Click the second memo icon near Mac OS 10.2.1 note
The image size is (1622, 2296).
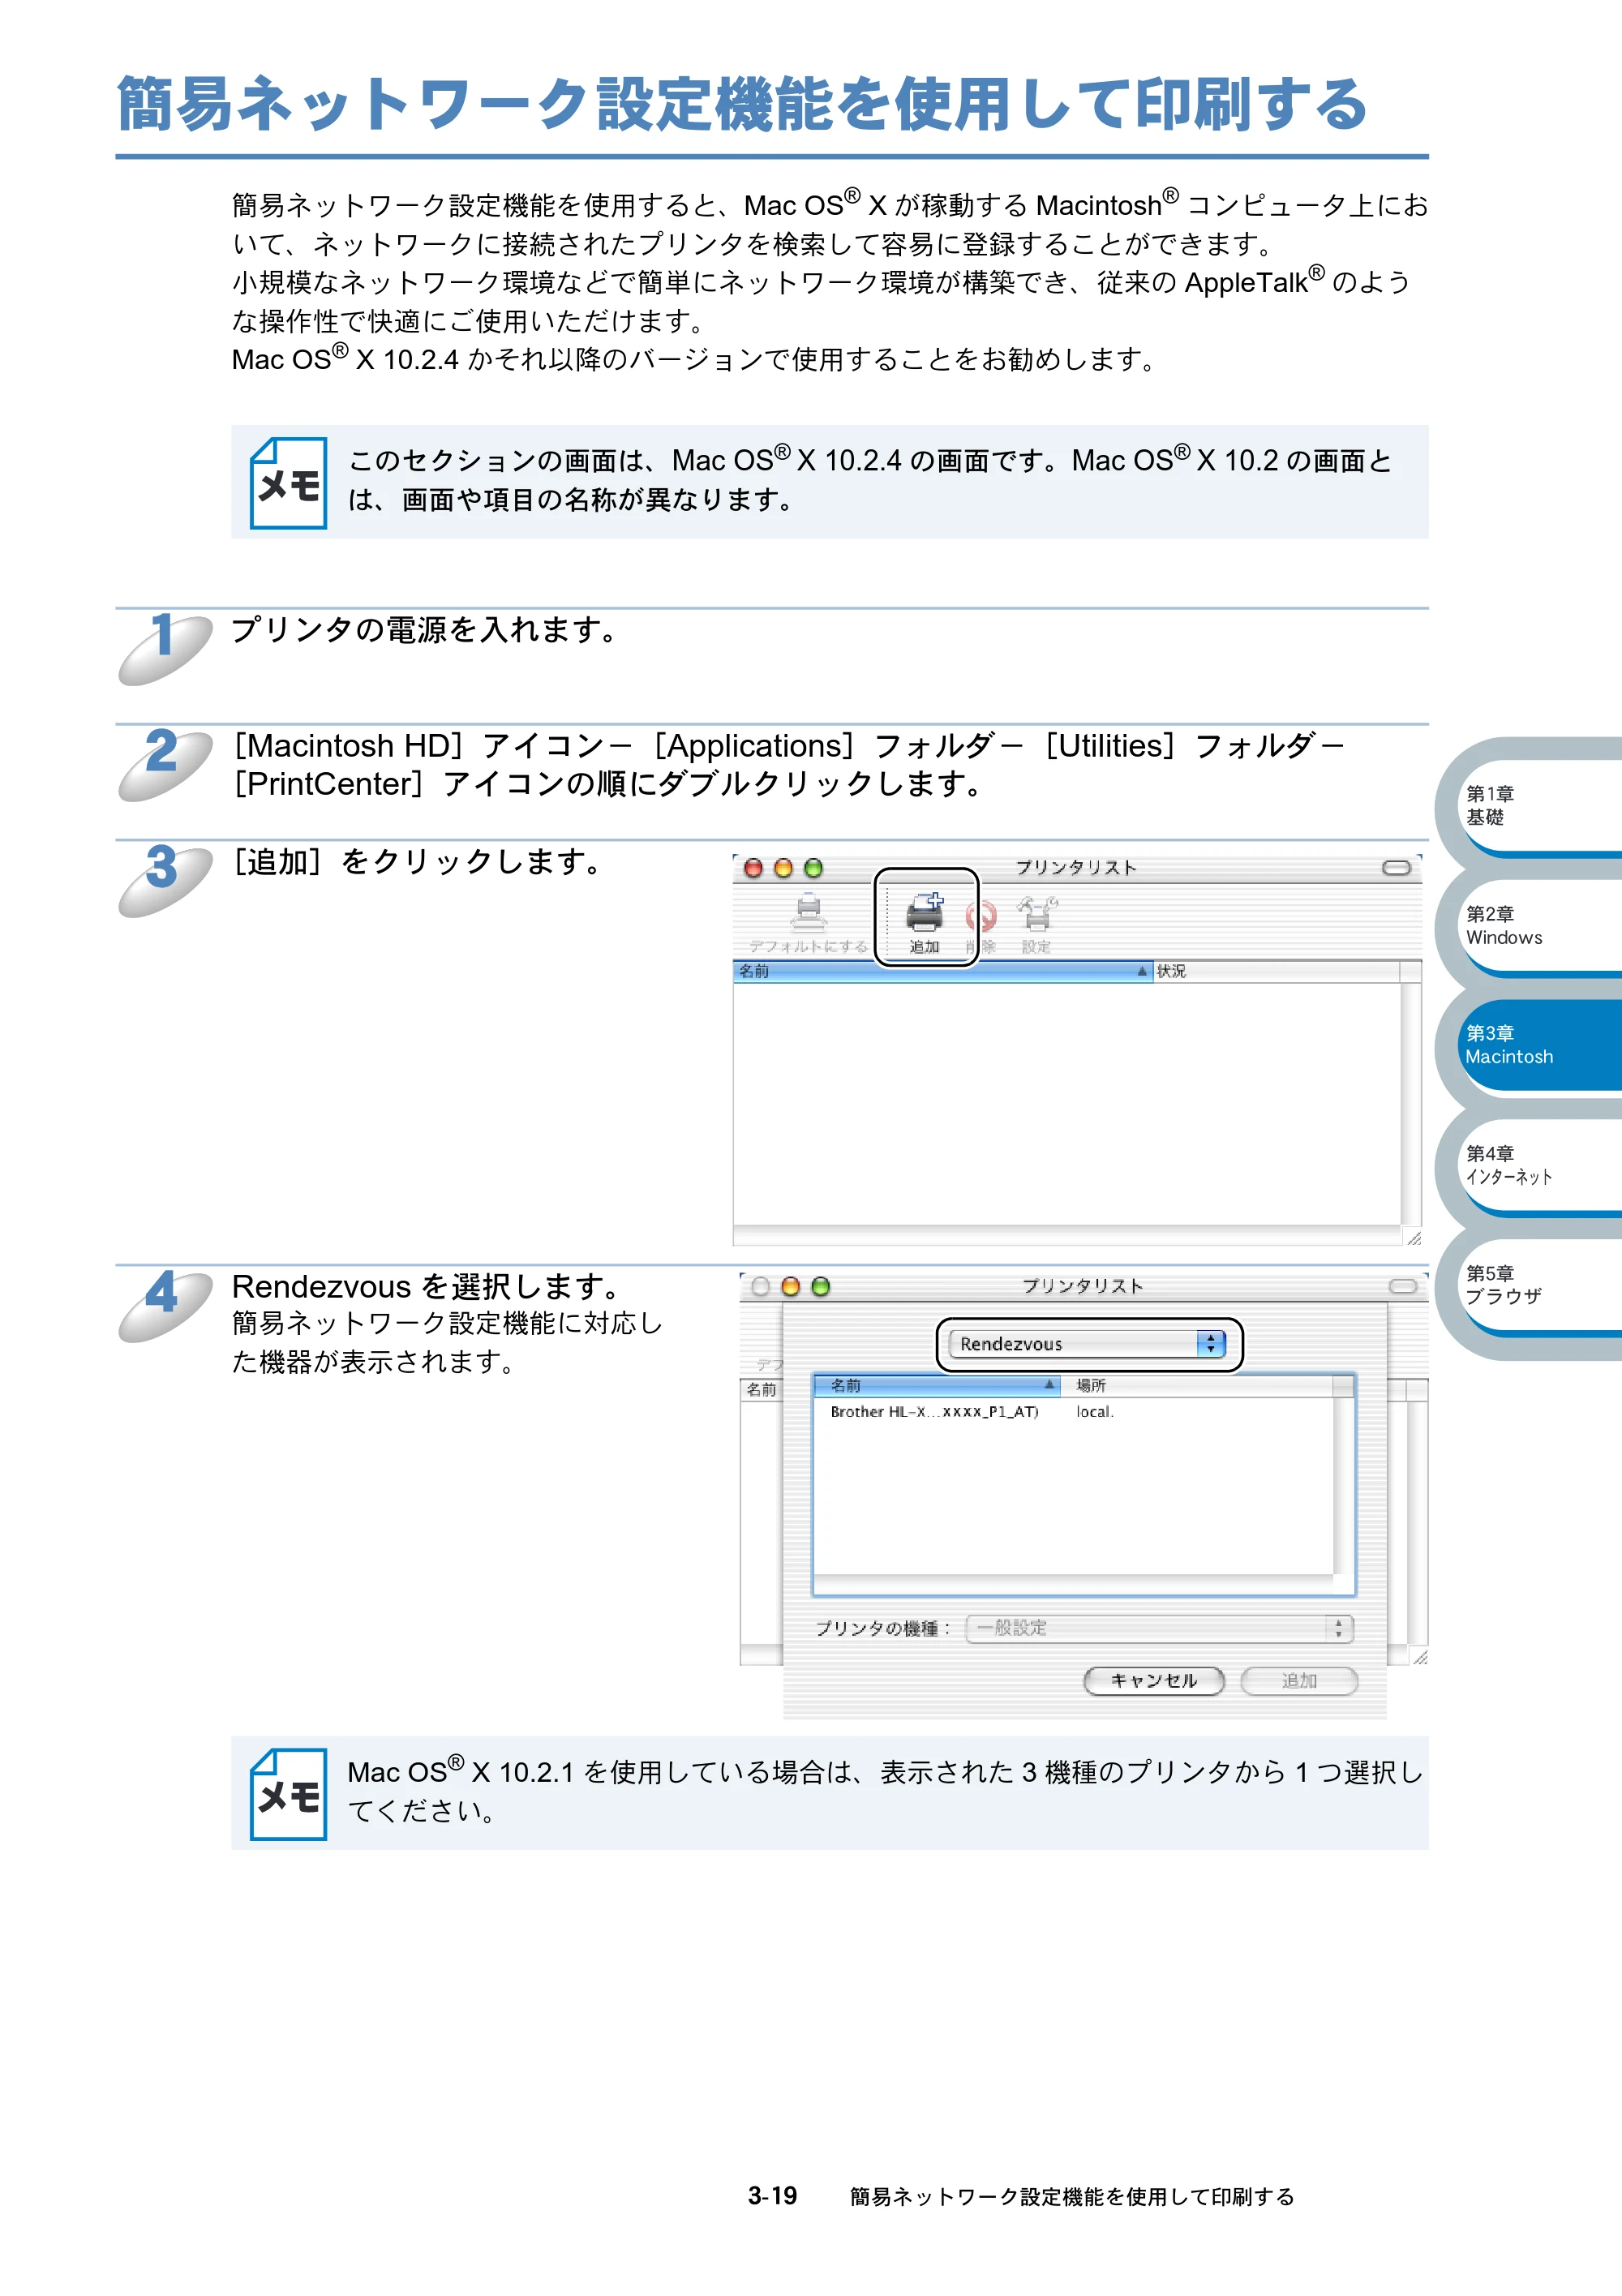pos(288,1794)
